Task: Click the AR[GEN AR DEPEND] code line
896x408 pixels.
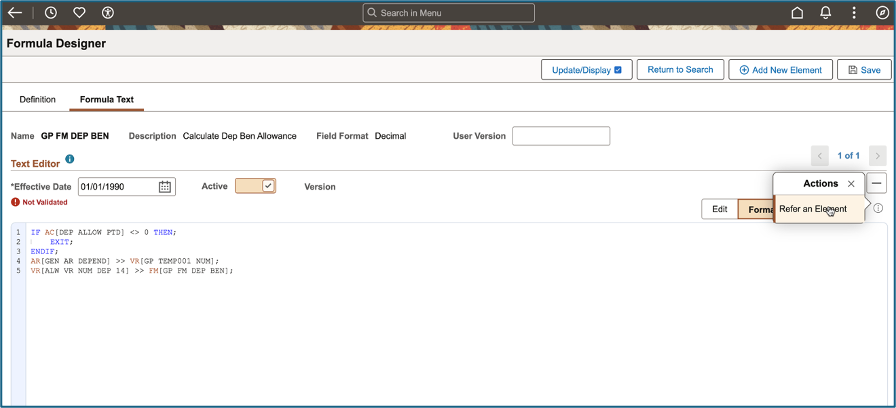Action: pyautogui.click(x=125, y=261)
